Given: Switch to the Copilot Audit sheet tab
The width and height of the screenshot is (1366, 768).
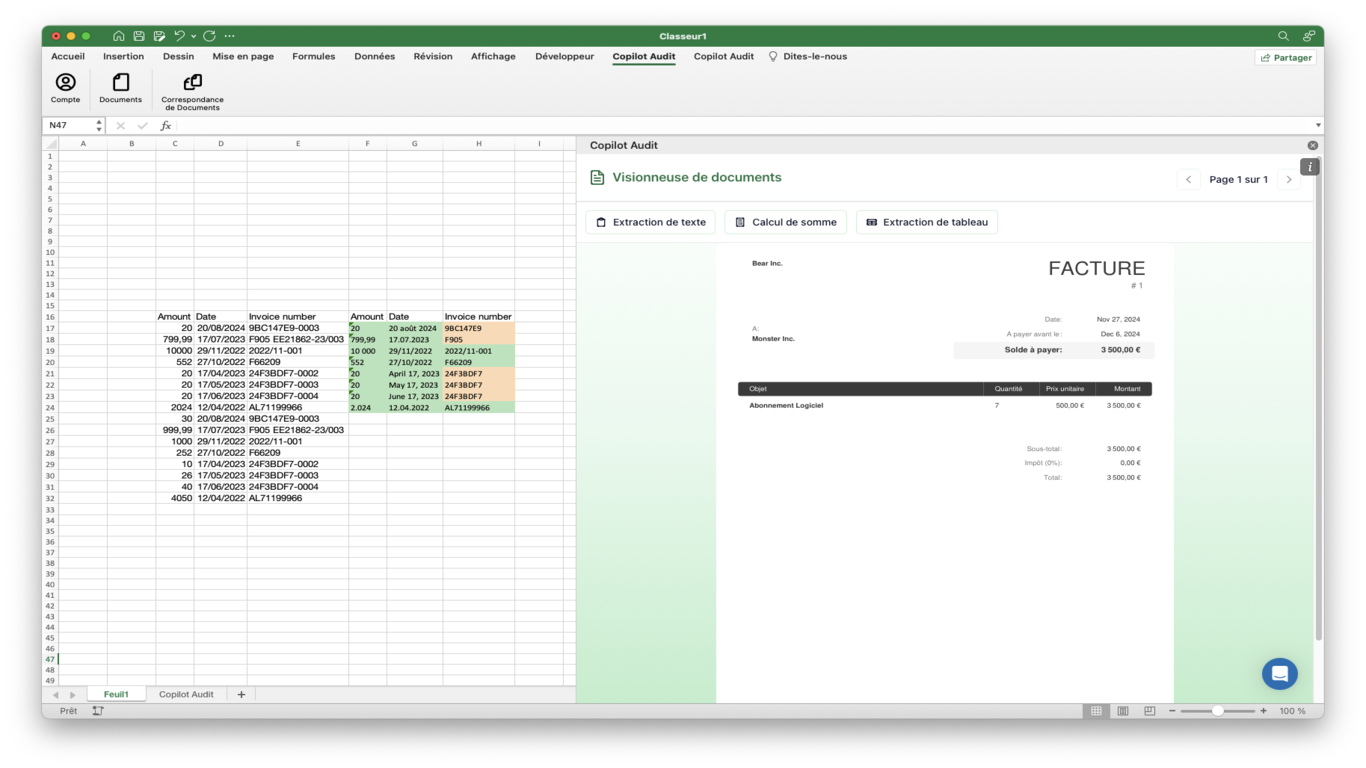Looking at the screenshot, I should click(x=186, y=694).
